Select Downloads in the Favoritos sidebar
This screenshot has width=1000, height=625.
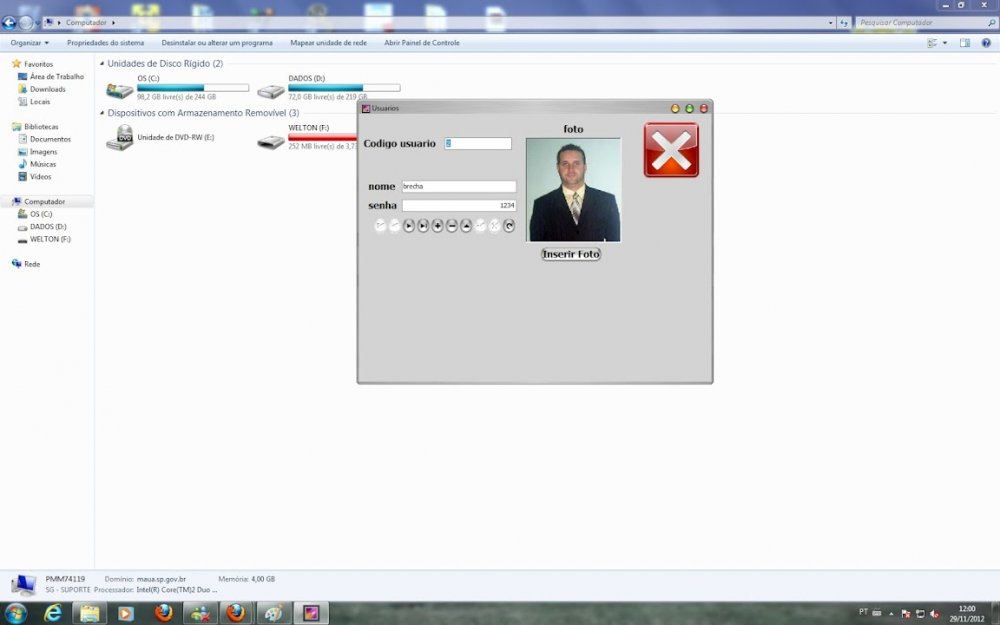47,89
